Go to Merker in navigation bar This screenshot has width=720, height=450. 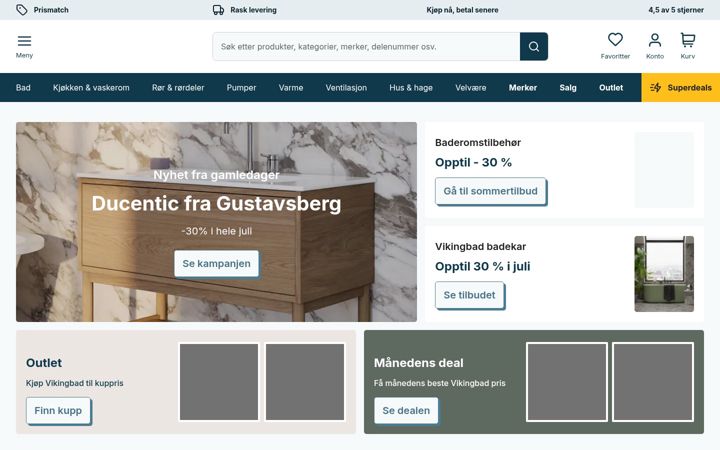tap(523, 88)
